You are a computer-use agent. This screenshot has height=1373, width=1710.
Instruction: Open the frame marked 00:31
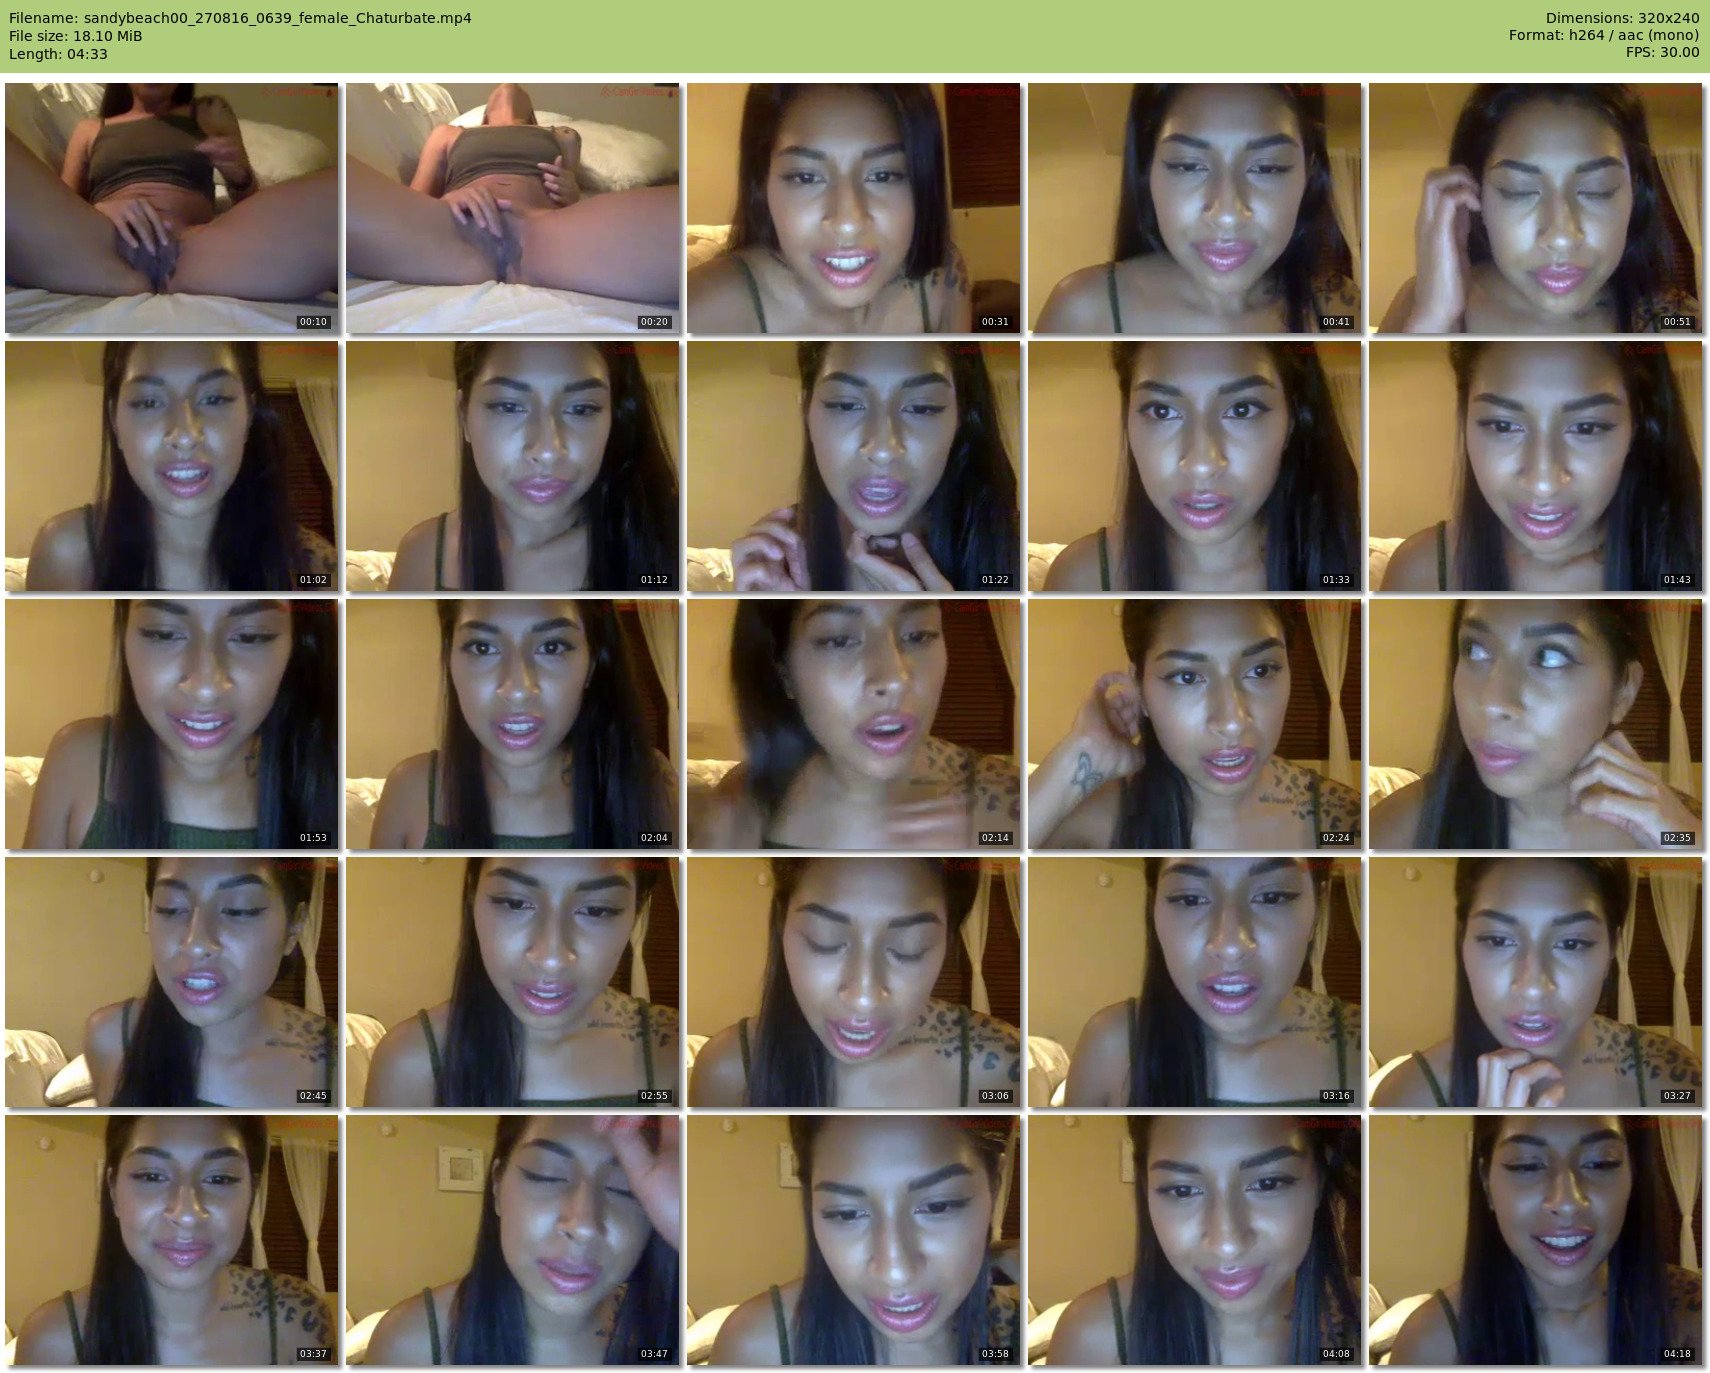[854, 208]
